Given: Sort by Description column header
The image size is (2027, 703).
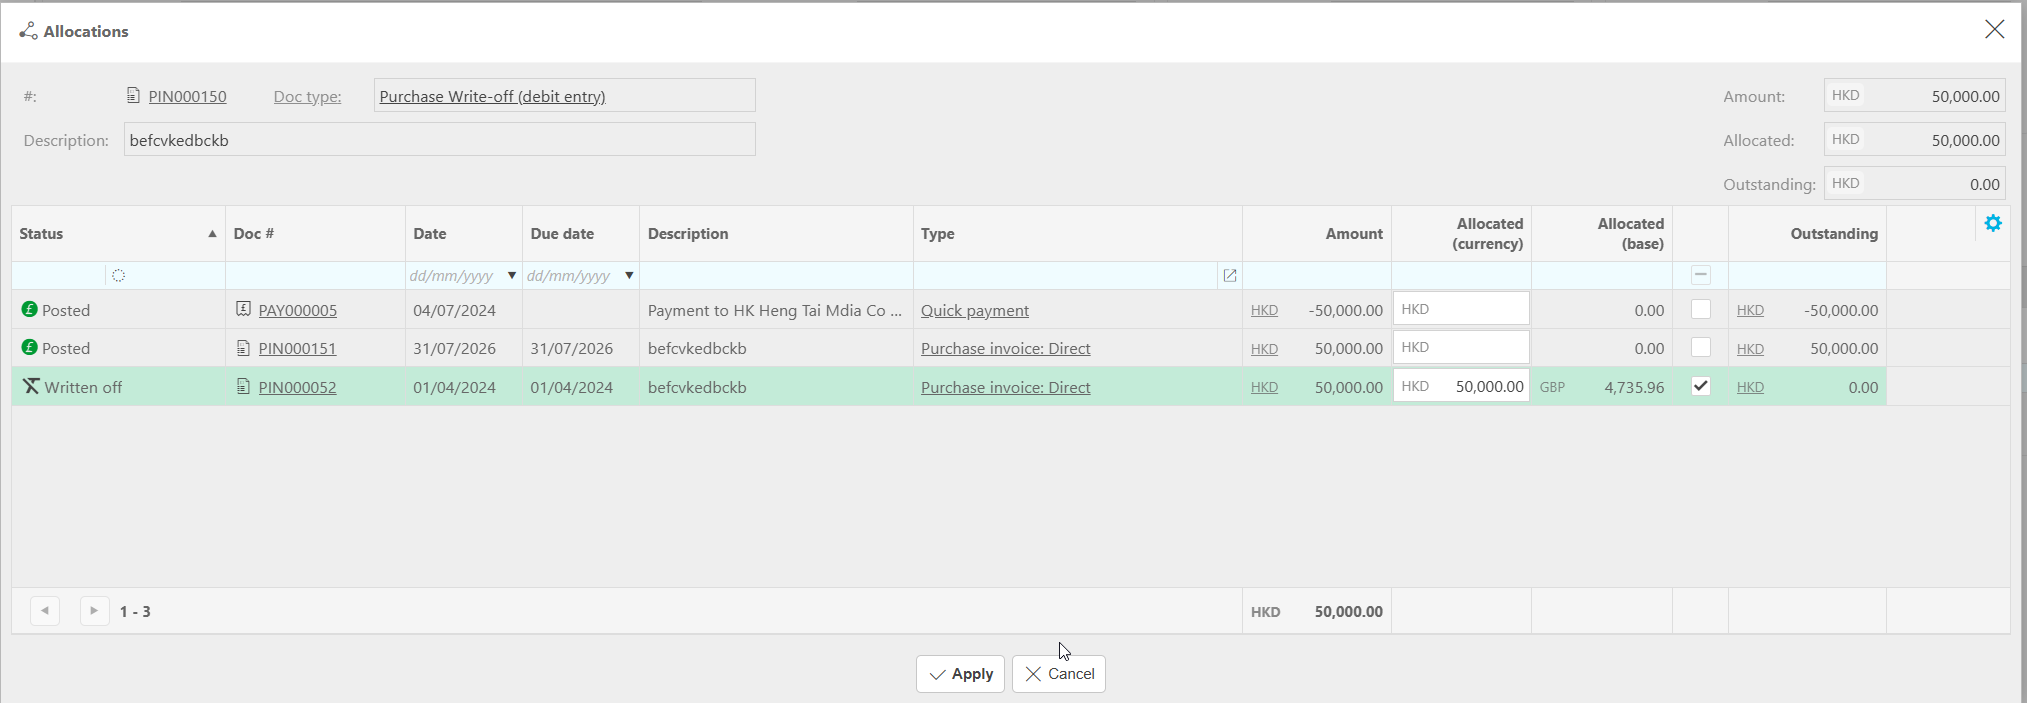Looking at the screenshot, I should click(x=776, y=233).
